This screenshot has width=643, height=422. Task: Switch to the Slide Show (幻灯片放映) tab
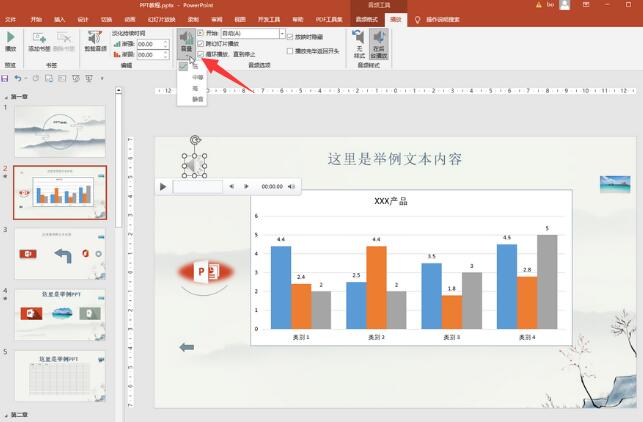pyautogui.click(x=162, y=20)
